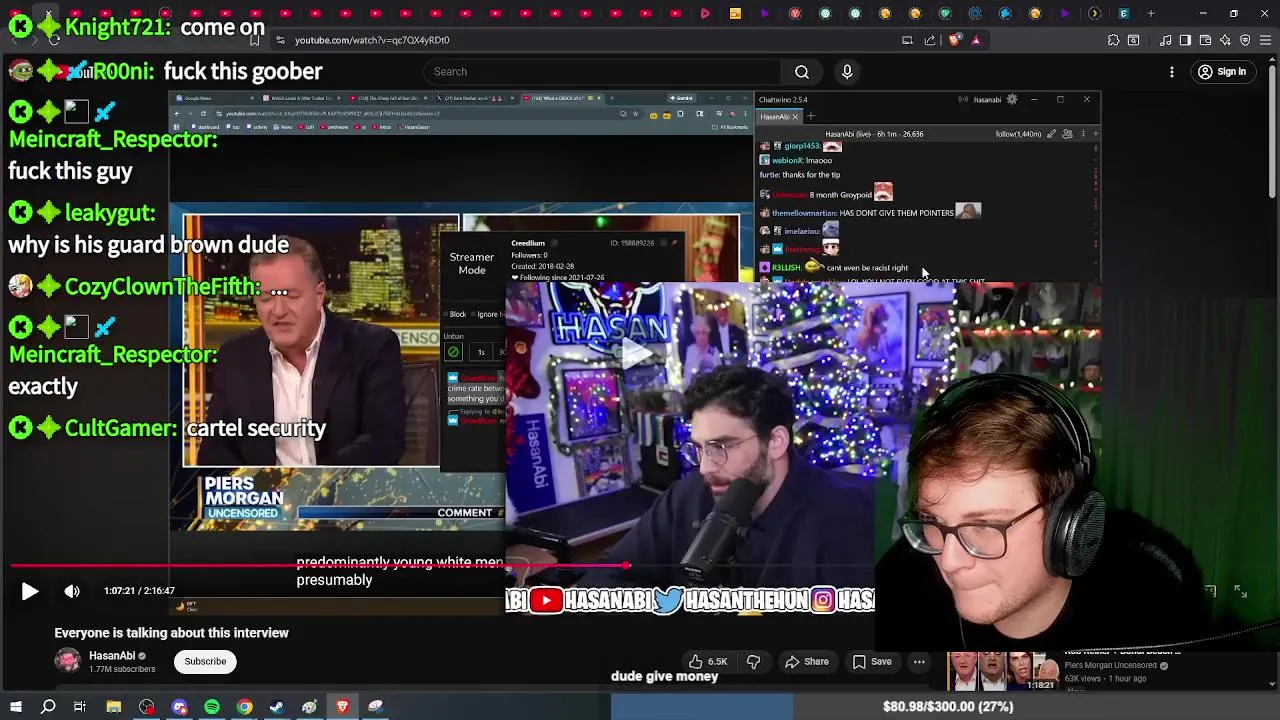Switch to the tab with E favicon

(x=1124, y=14)
